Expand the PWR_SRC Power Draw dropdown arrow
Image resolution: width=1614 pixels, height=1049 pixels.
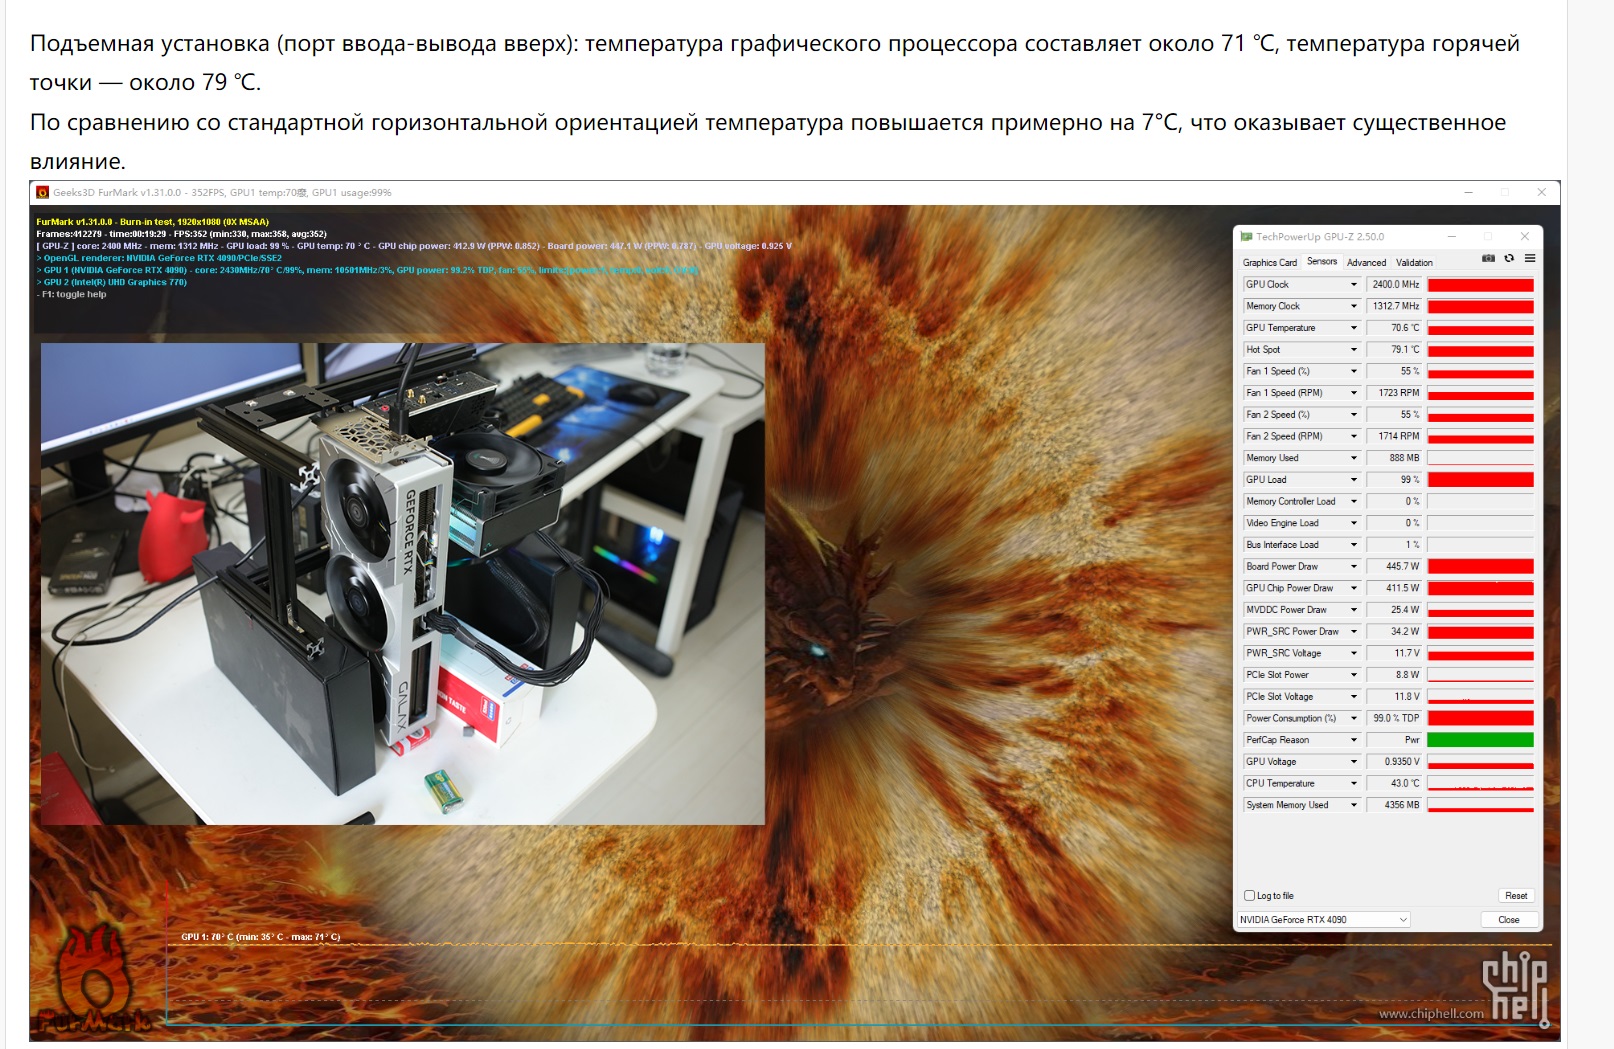click(x=1354, y=631)
